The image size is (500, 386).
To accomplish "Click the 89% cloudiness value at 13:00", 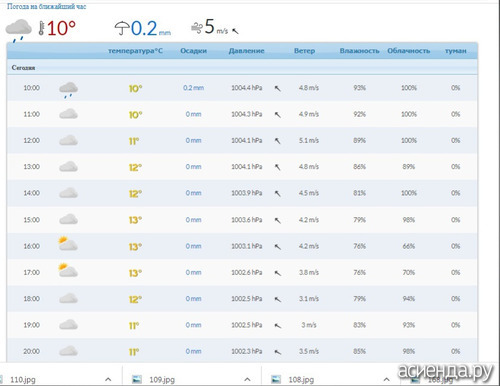I will (409, 167).
